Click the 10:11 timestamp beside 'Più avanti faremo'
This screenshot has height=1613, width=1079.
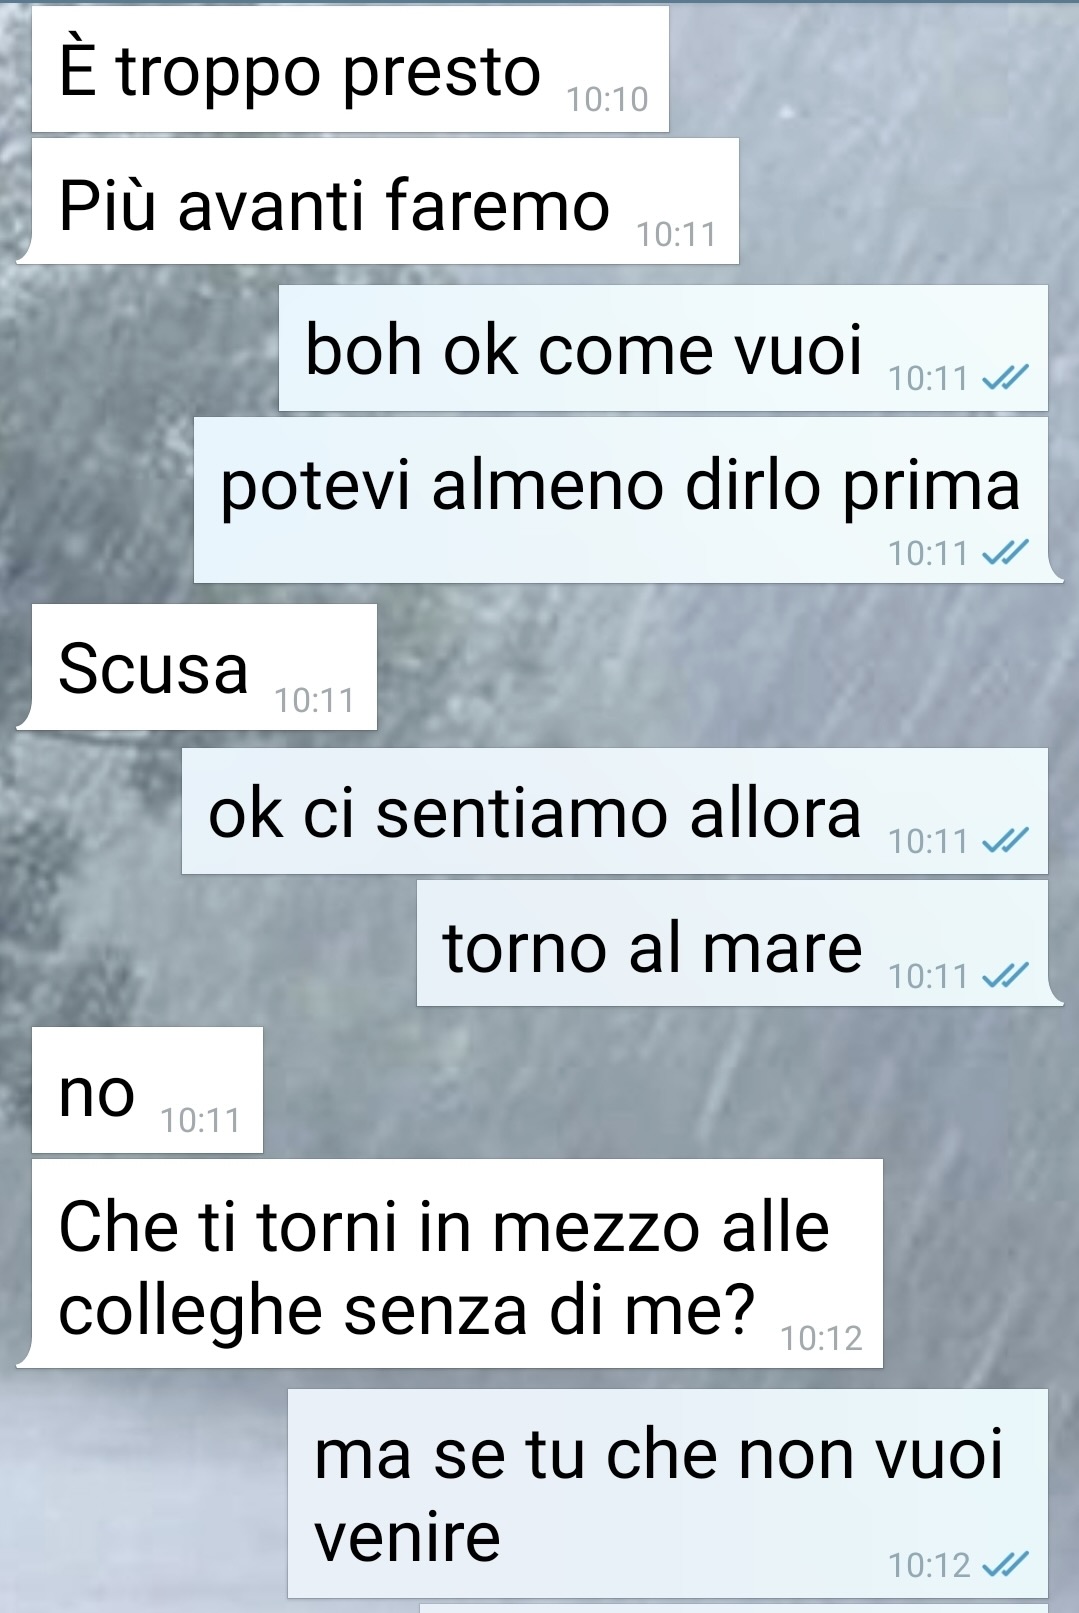coord(677,234)
